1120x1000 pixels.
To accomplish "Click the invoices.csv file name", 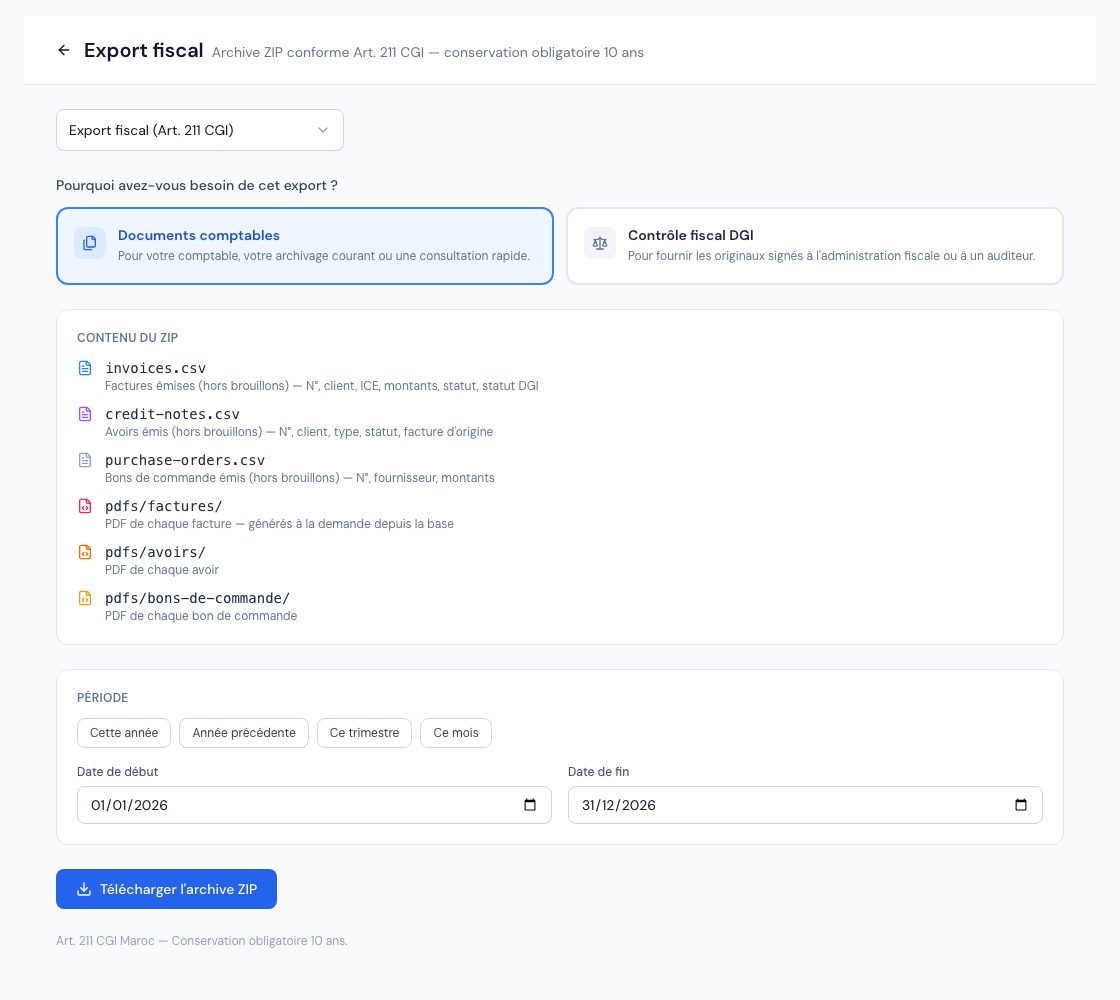I will point(156,368).
